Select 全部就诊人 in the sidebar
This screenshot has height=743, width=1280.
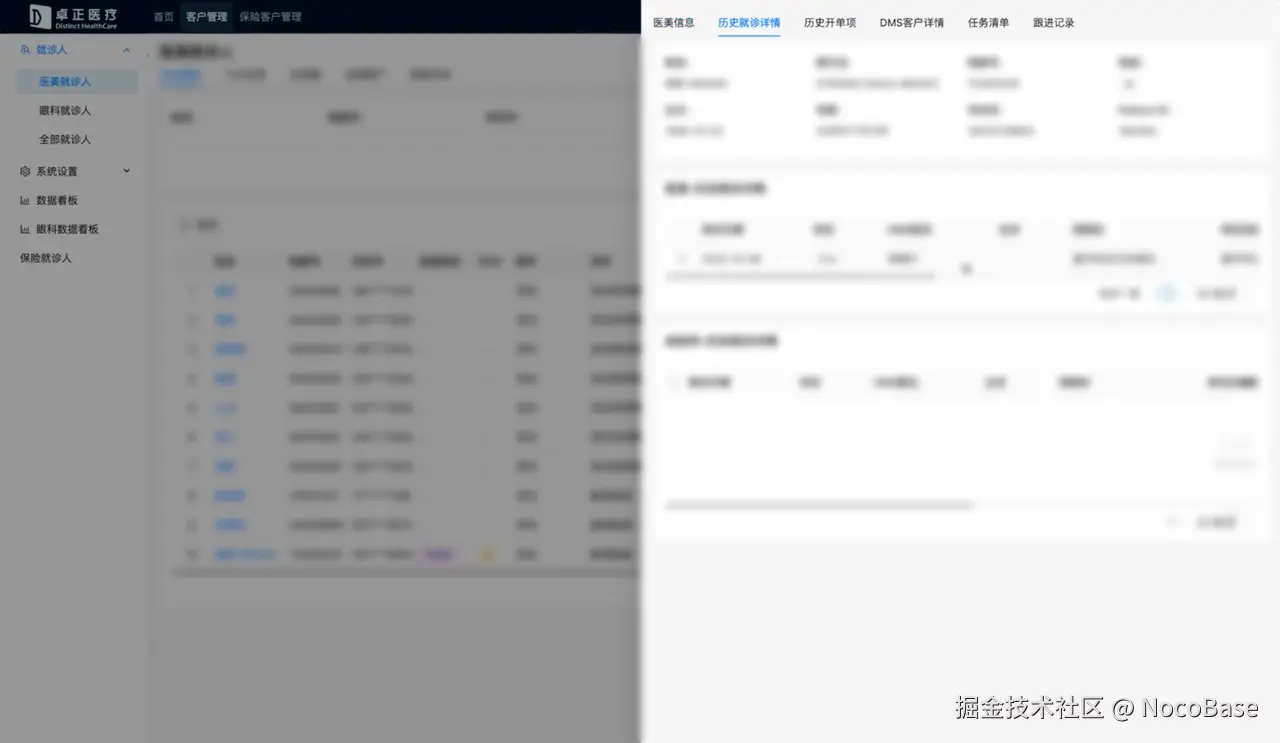pyautogui.click(x=65, y=139)
